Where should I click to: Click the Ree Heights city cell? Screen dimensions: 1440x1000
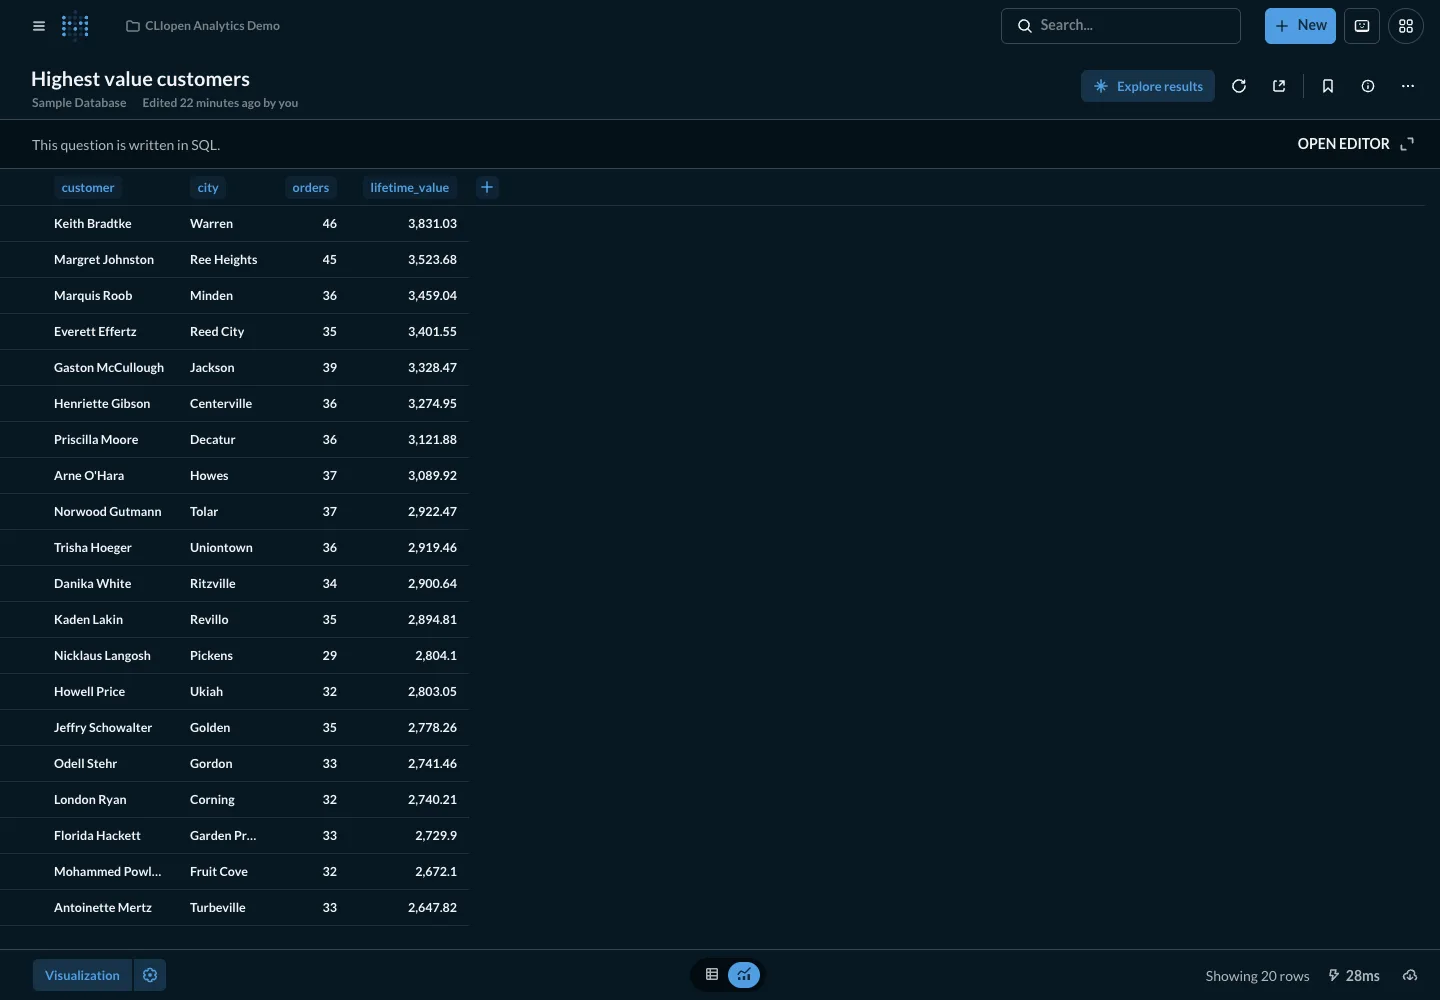click(x=223, y=260)
